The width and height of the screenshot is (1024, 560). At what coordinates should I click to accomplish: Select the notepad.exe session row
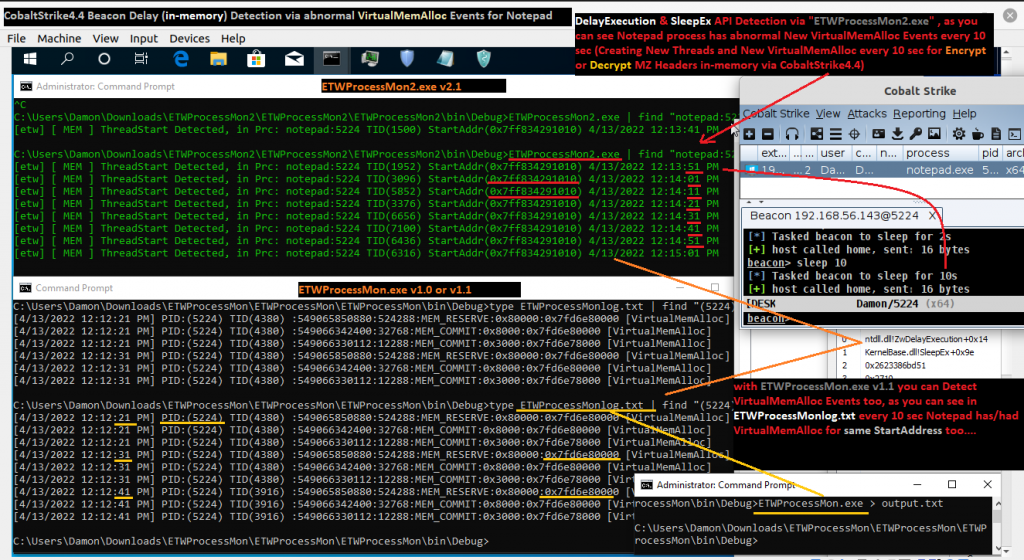coord(882,170)
